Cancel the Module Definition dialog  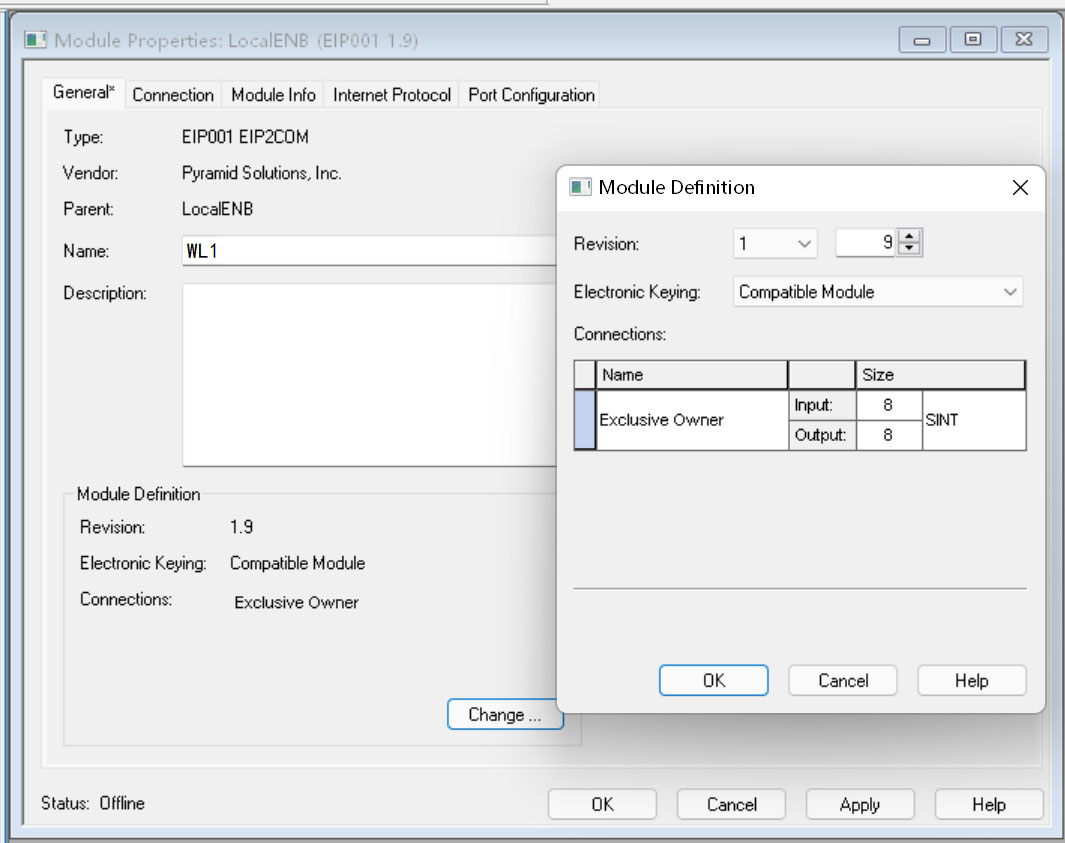(842, 680)
